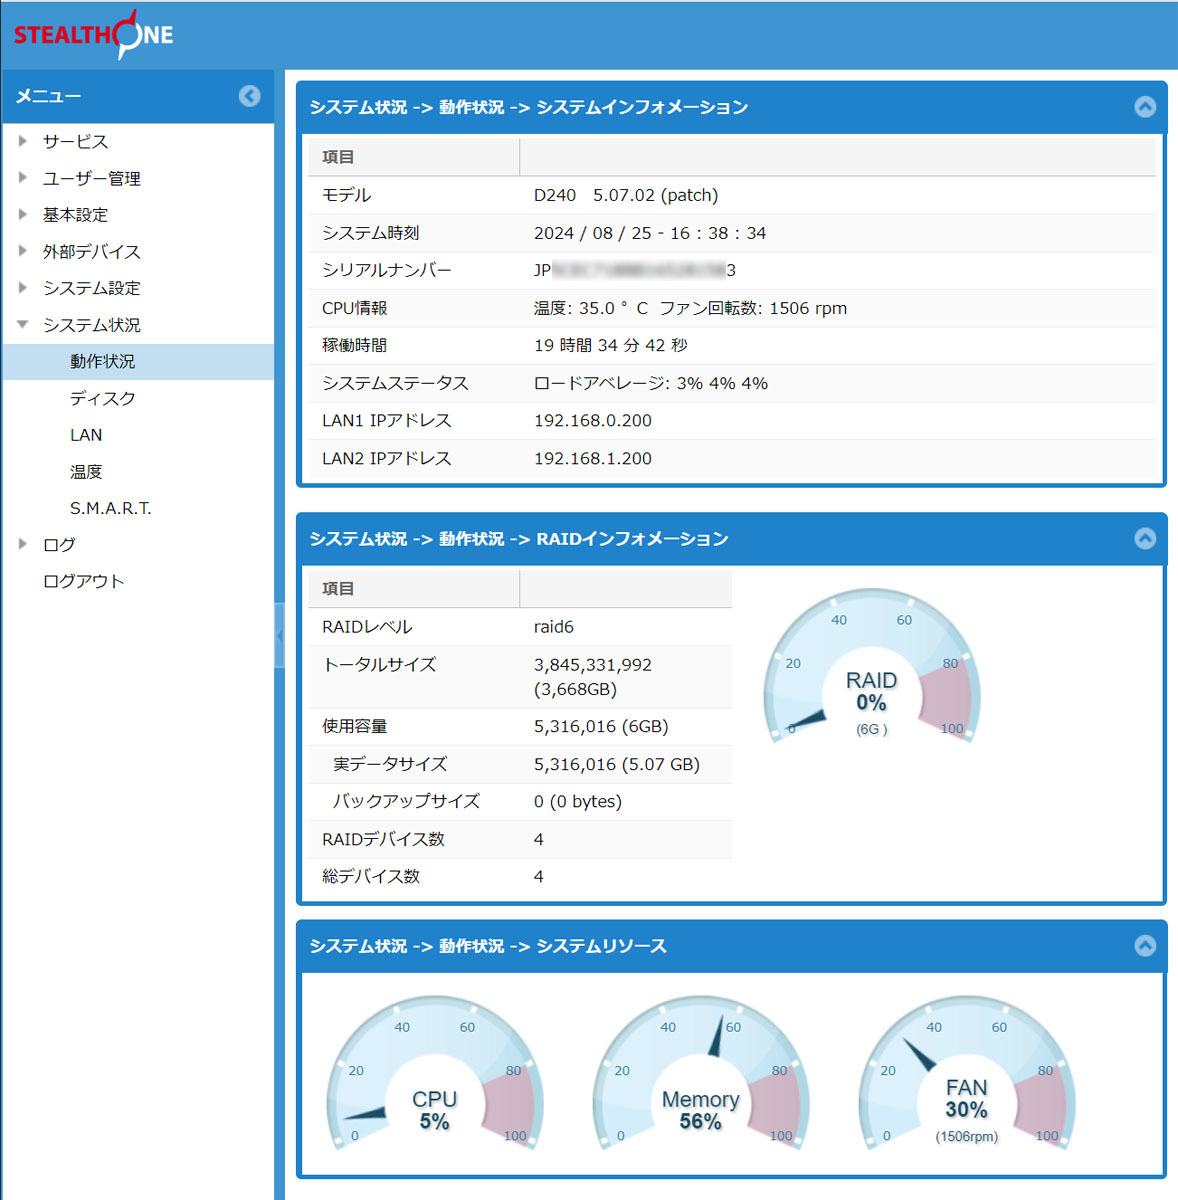
Task: Click the 項目 header in RAID table
Action: pyautogui.click(x=338, y=589)
